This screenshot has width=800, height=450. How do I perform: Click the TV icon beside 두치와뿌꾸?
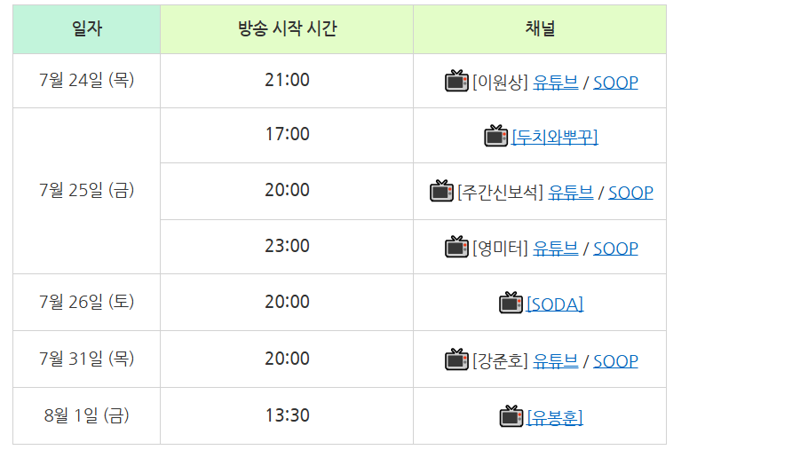pyautogui.click(x=496, y=135)
